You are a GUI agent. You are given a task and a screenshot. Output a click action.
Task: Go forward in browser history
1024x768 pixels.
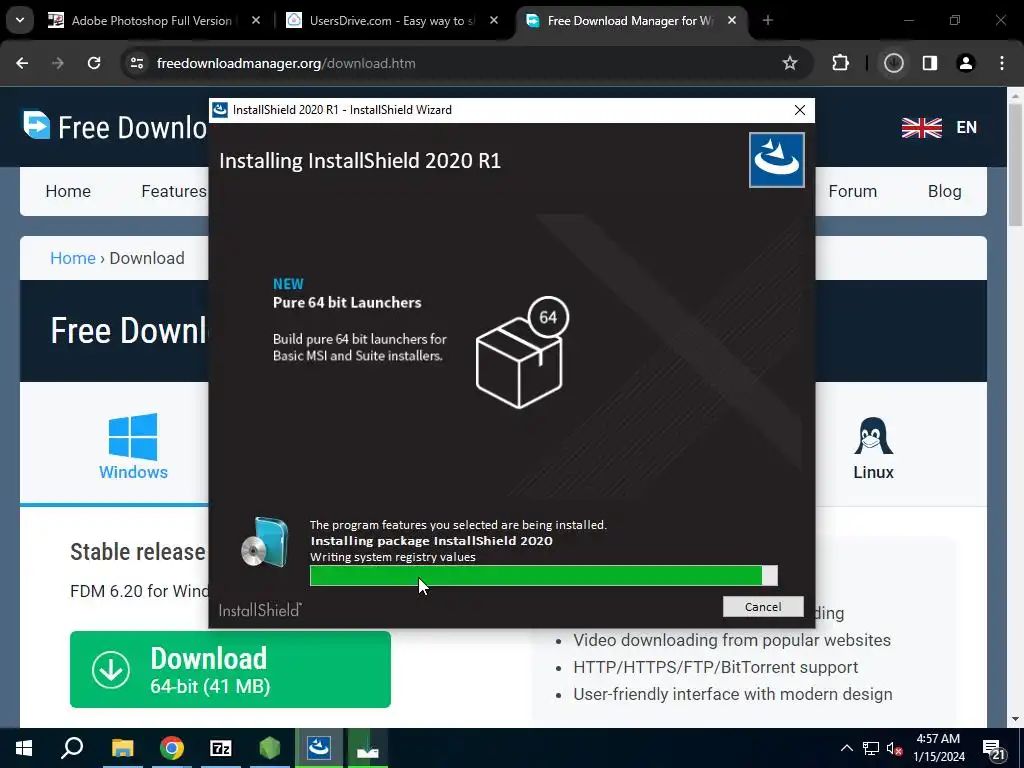[x=58, y=63]
